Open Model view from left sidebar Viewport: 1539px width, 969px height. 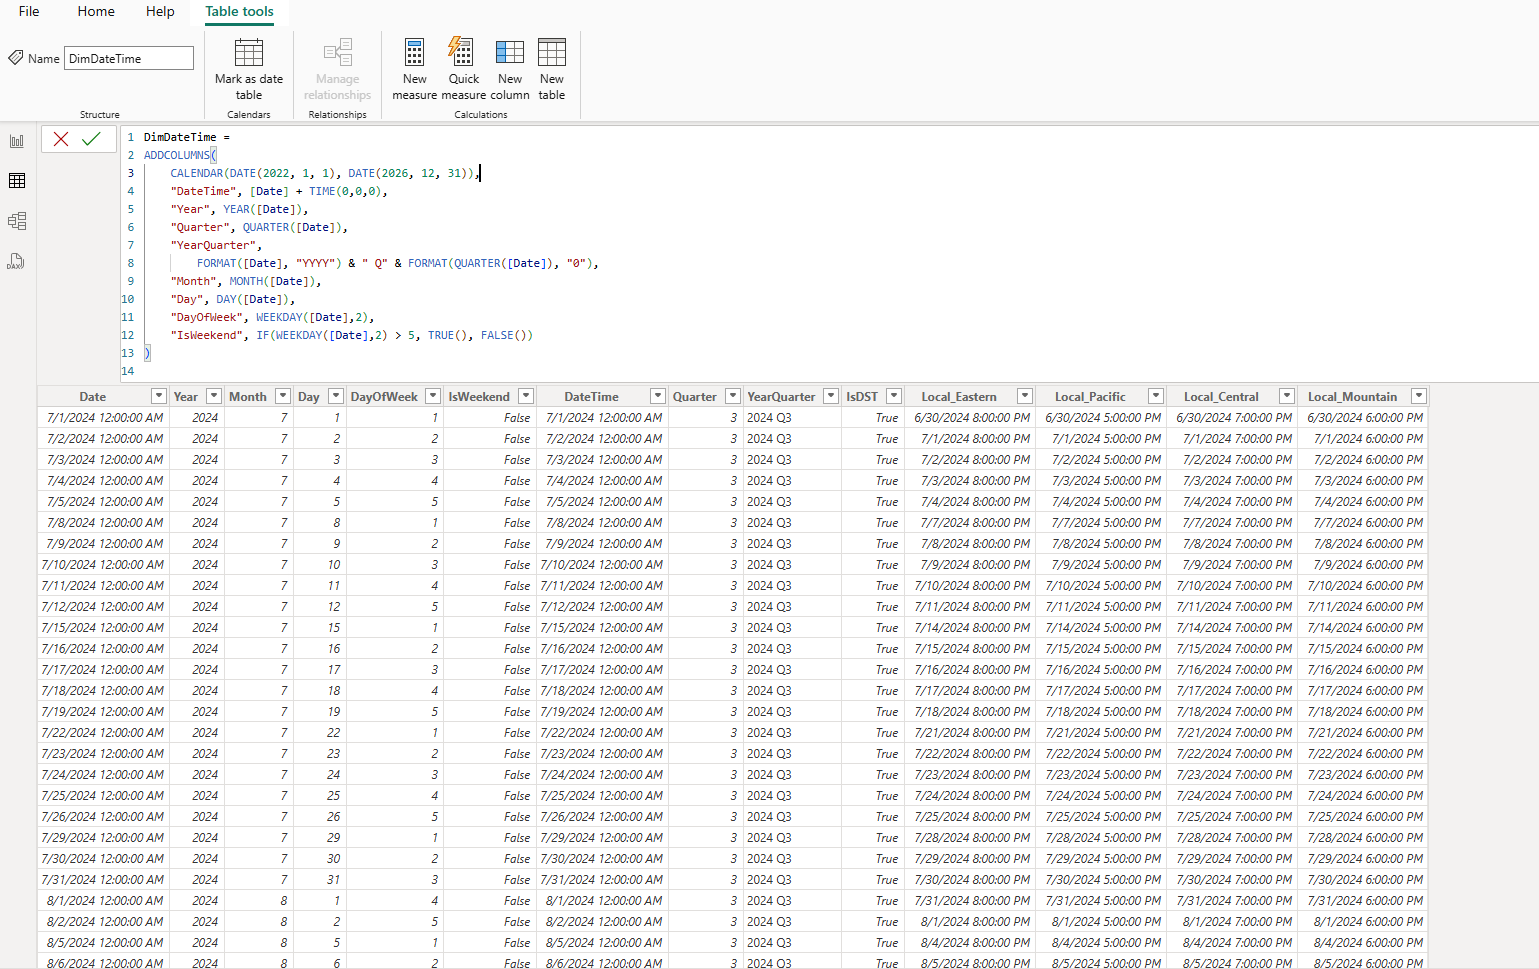[x=17, y=221]
